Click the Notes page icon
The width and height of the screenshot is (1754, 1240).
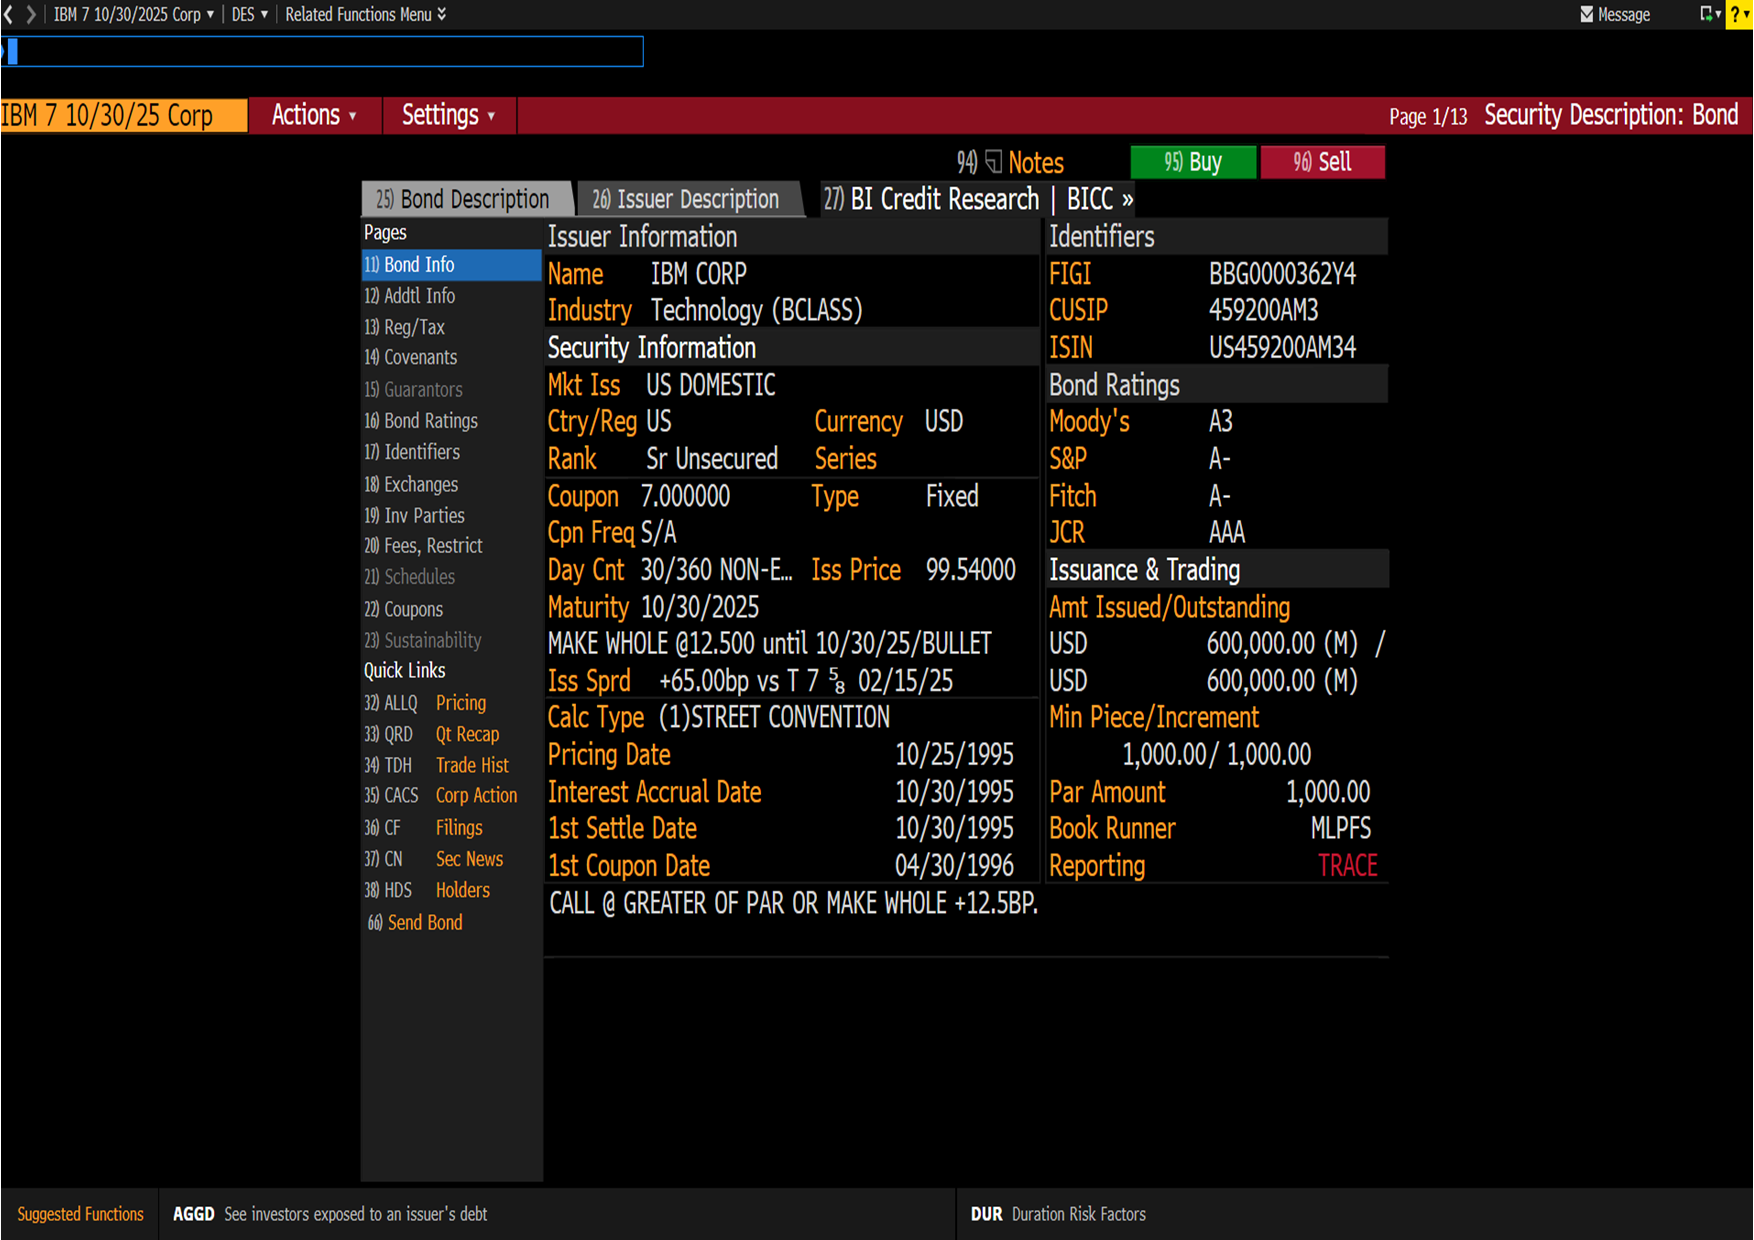coord(993,162)
